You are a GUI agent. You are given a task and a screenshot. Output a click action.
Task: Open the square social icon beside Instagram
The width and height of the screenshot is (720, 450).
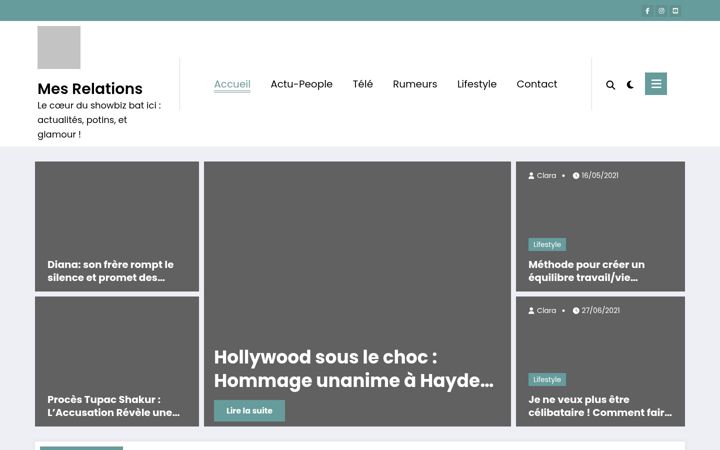pyautogui.click(x=675, y=11)
